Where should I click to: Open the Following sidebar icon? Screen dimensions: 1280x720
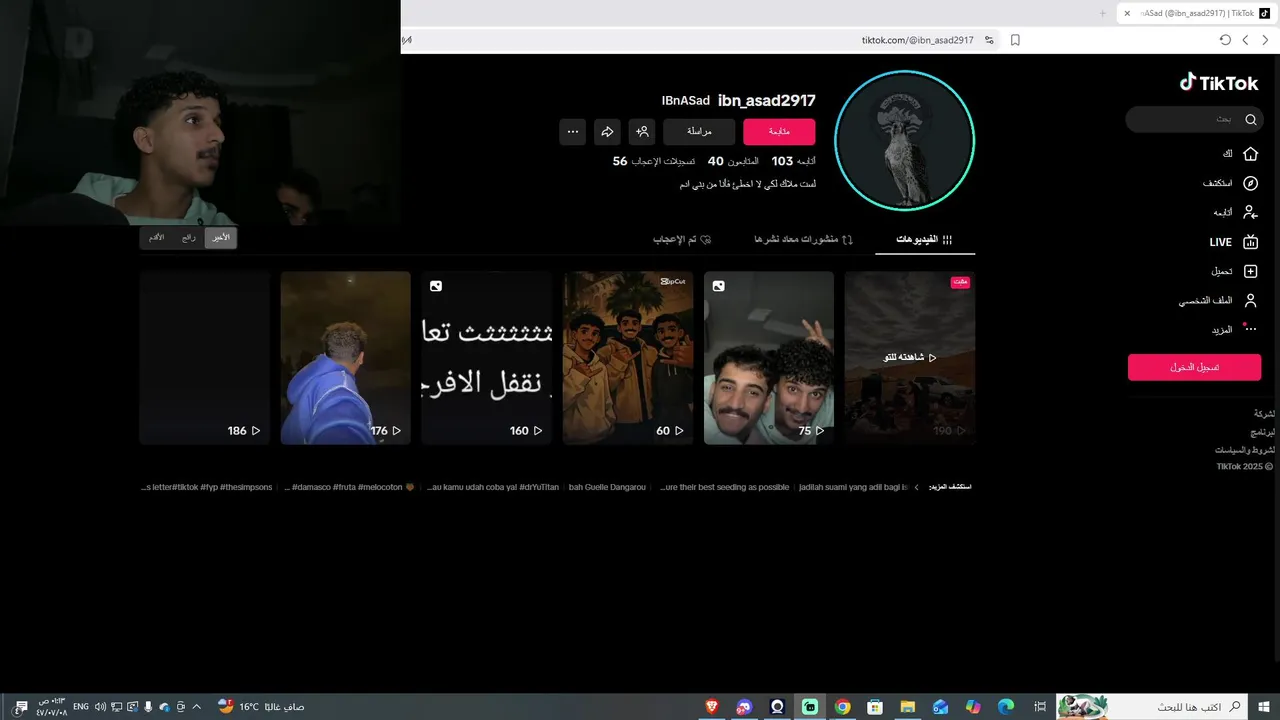pyautogui.click(x=1249, y=212)
